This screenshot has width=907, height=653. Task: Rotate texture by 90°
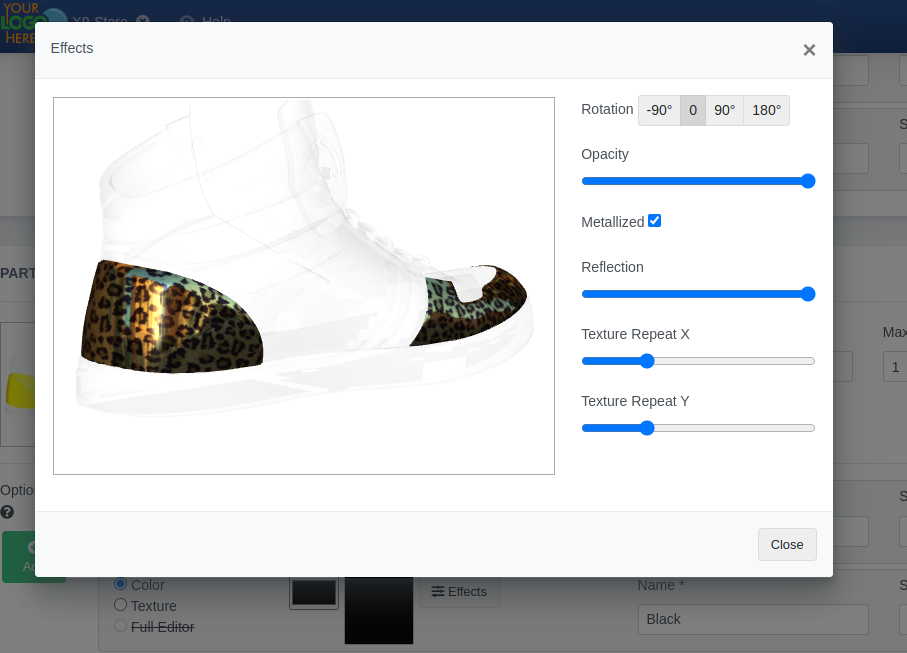724,110
